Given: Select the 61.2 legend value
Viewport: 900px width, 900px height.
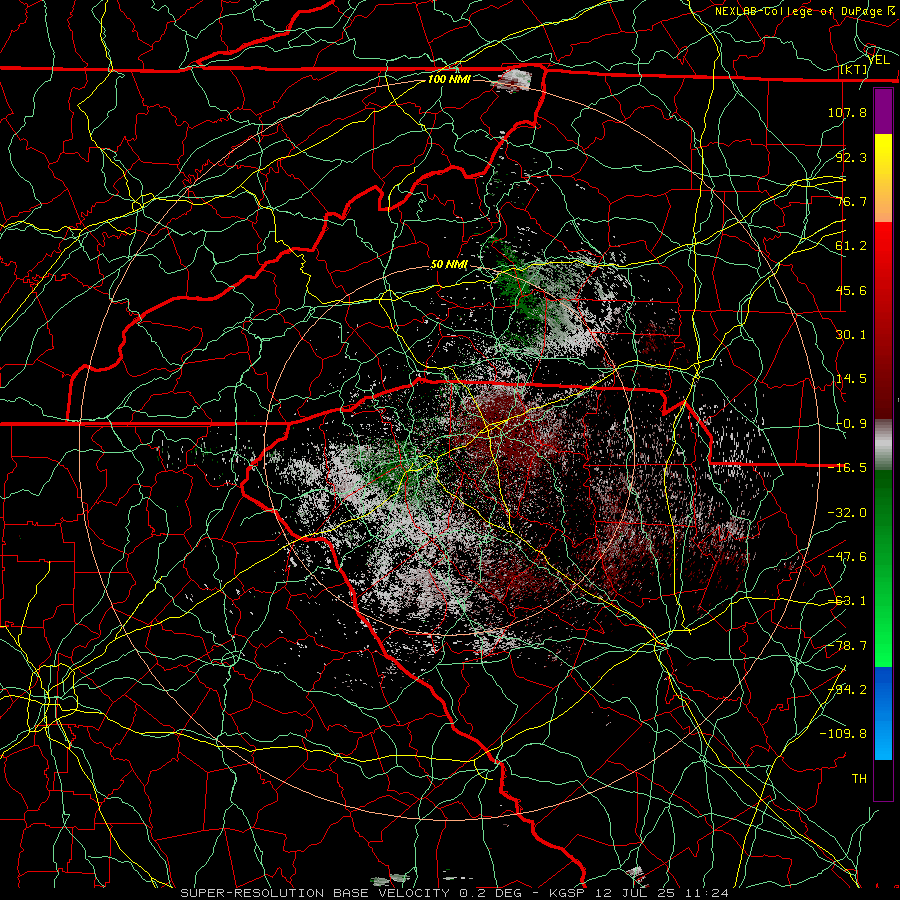Looking at the screenshot, I should pos(851,246).
